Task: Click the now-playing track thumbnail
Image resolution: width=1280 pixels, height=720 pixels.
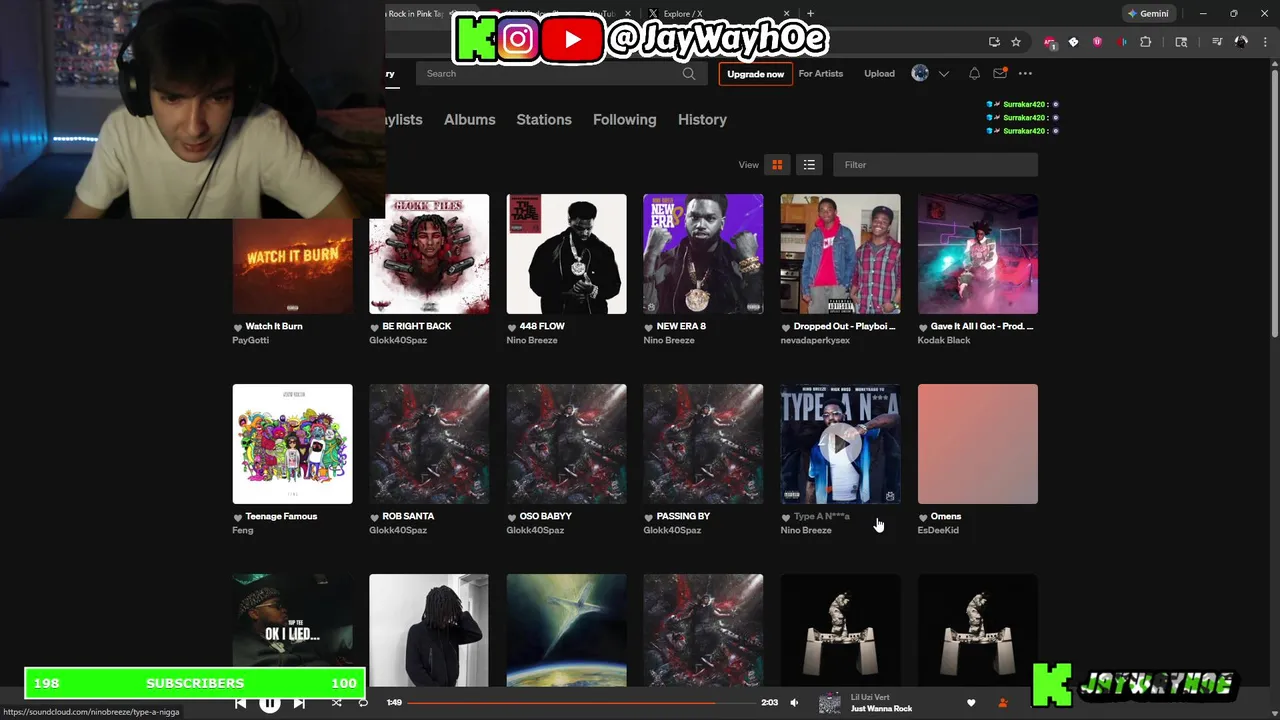Action: (830, 703)
